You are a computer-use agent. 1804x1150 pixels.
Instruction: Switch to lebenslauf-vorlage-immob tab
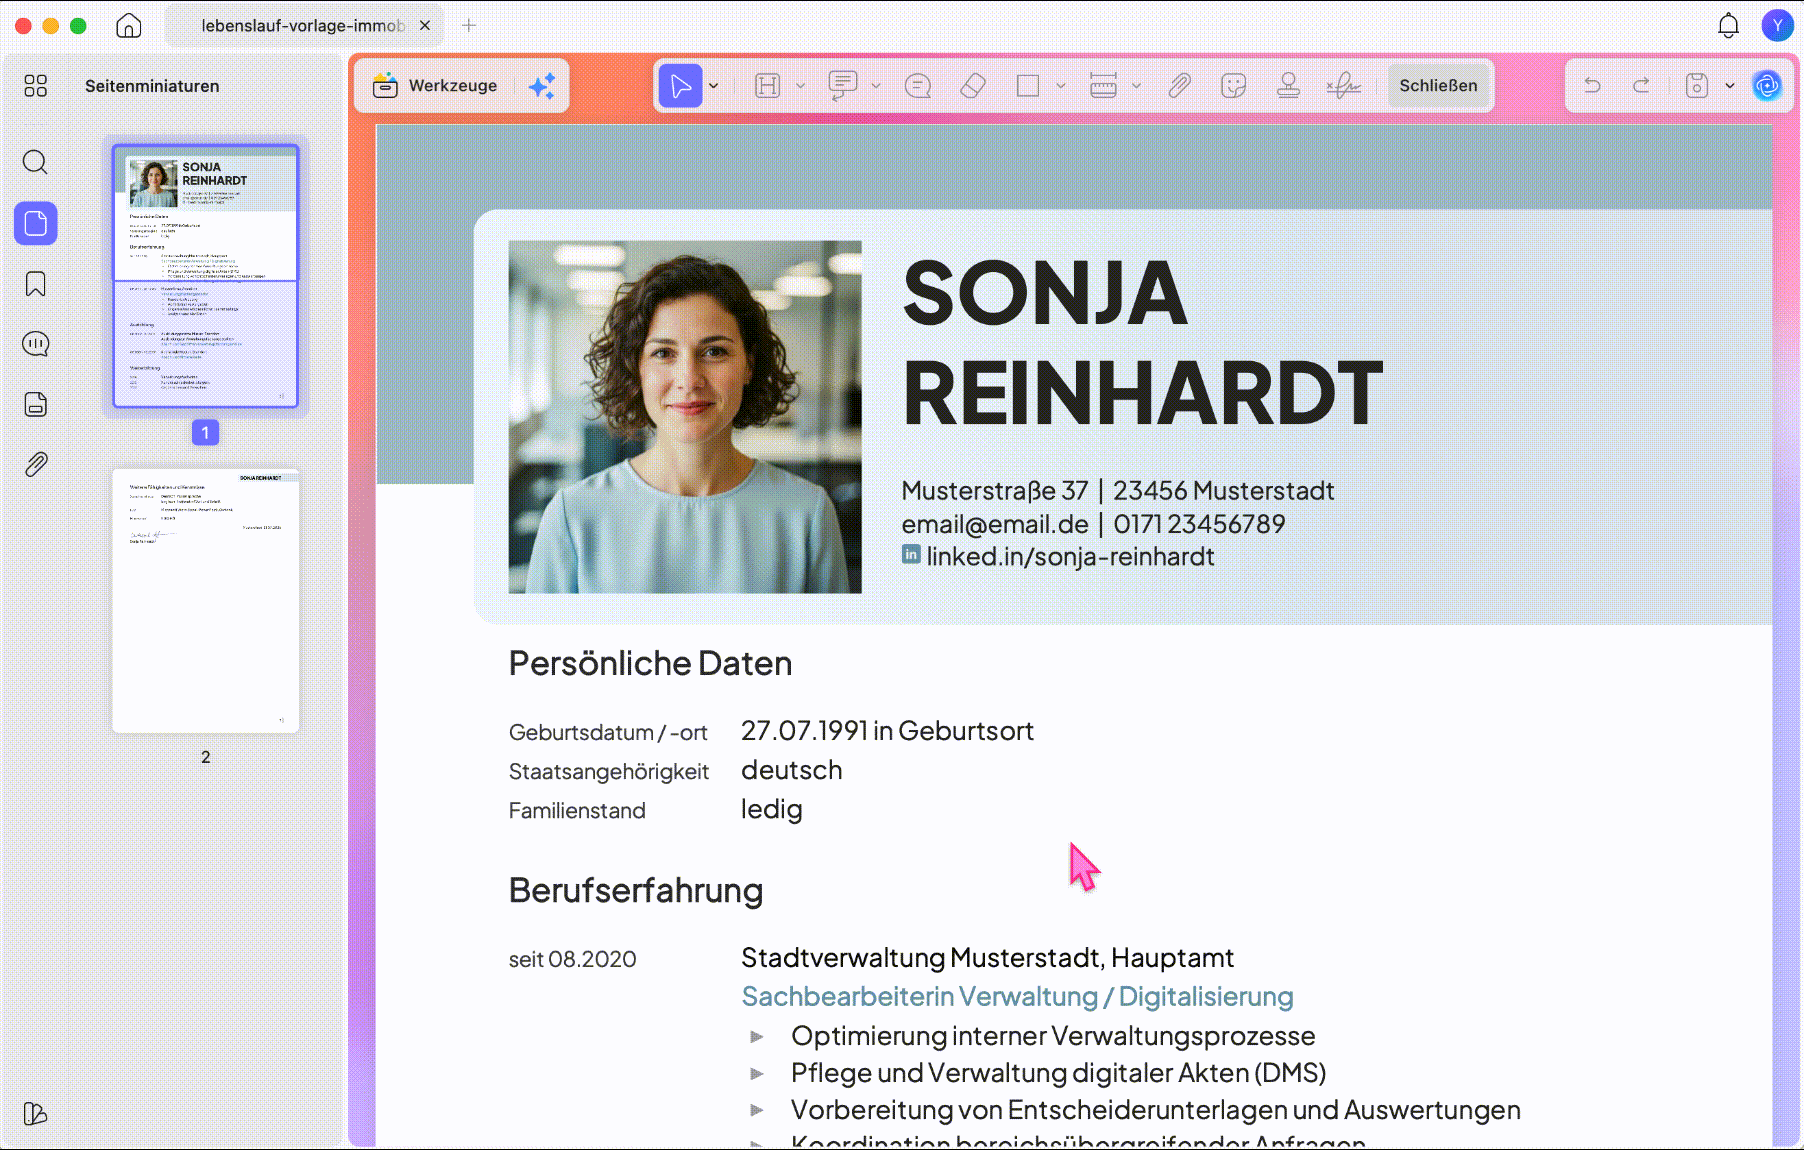(x=303, y=26)
